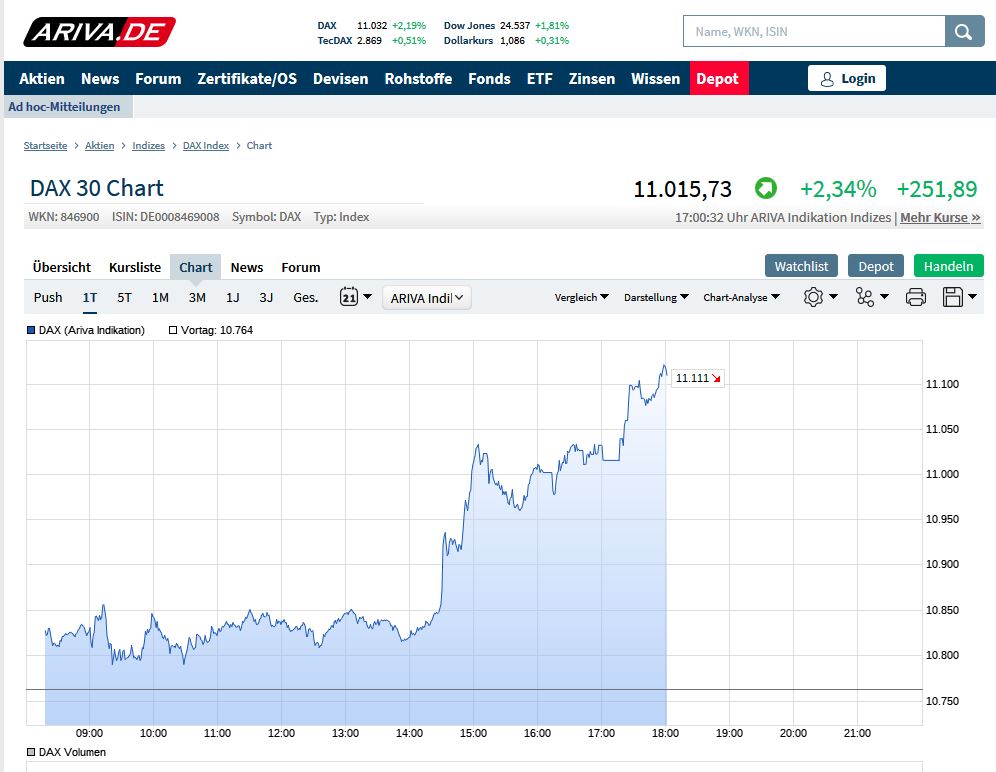This screenshot has height=772, width=996.
Task: Open the chart settings gear icon
Action: (814, 297)
